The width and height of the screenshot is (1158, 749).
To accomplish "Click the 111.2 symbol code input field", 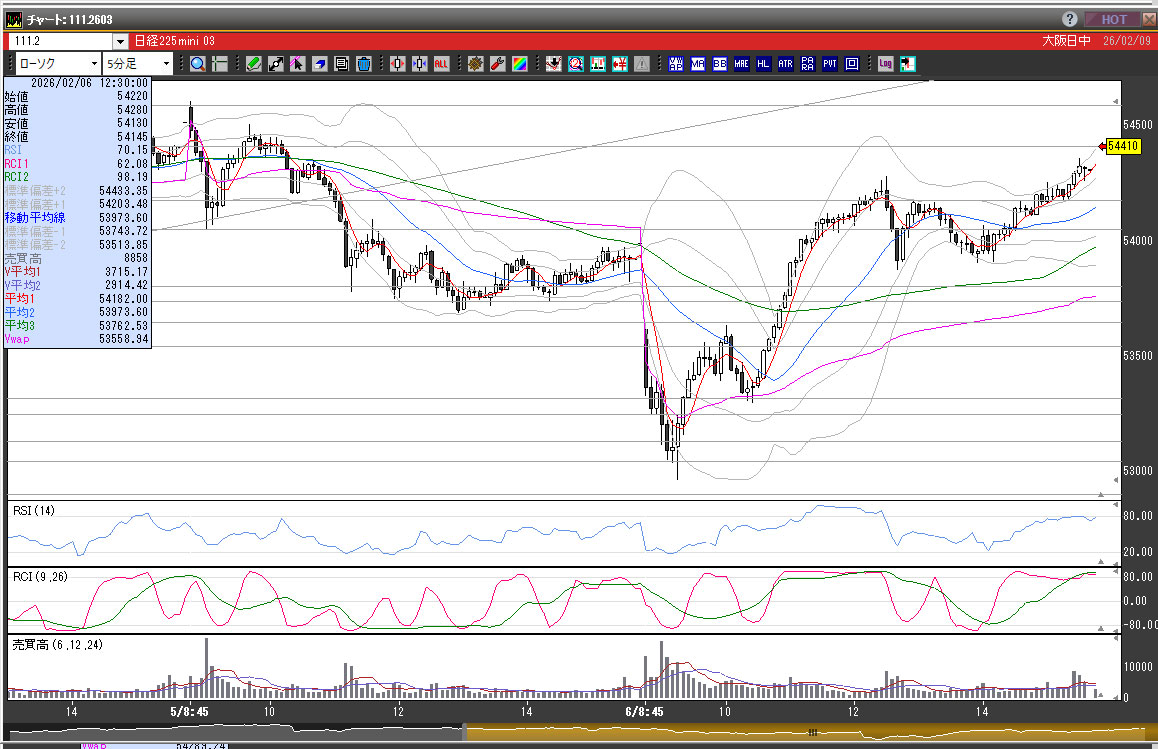I will [x=58, y=41].
